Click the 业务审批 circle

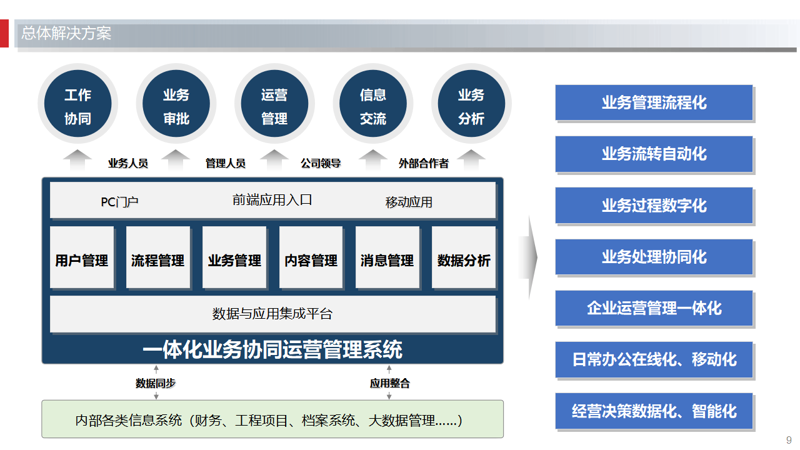pos(176,104)
